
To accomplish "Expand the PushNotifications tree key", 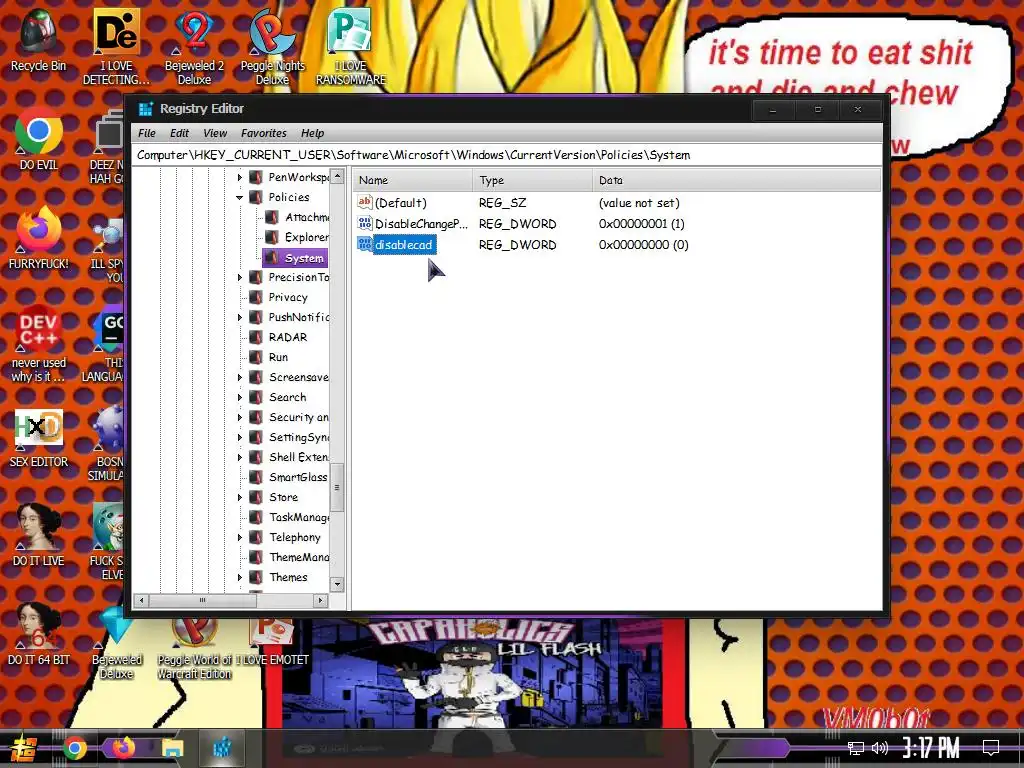I will 240,317.
